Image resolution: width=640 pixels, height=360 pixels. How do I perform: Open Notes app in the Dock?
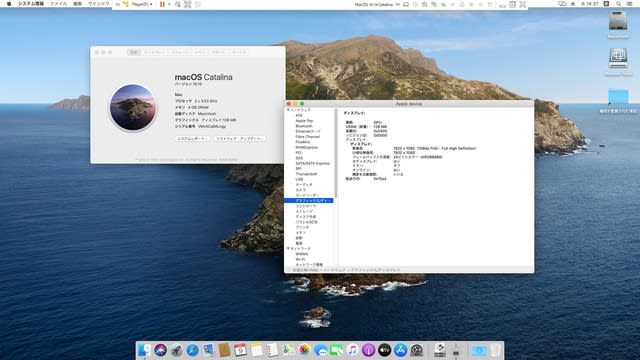256,350
